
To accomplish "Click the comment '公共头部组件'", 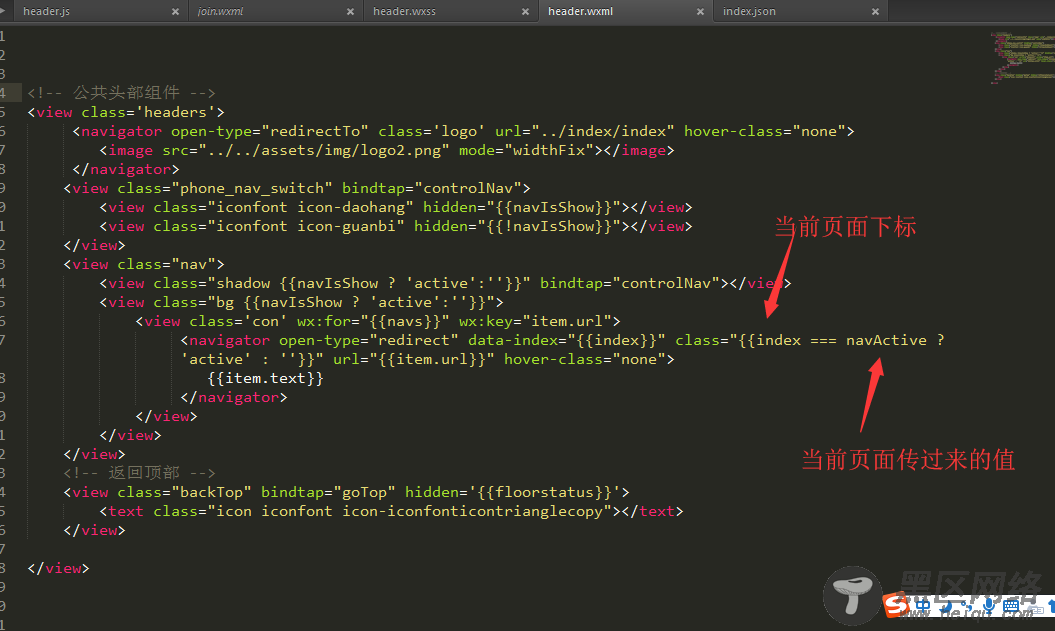I will tap(126, 93).
